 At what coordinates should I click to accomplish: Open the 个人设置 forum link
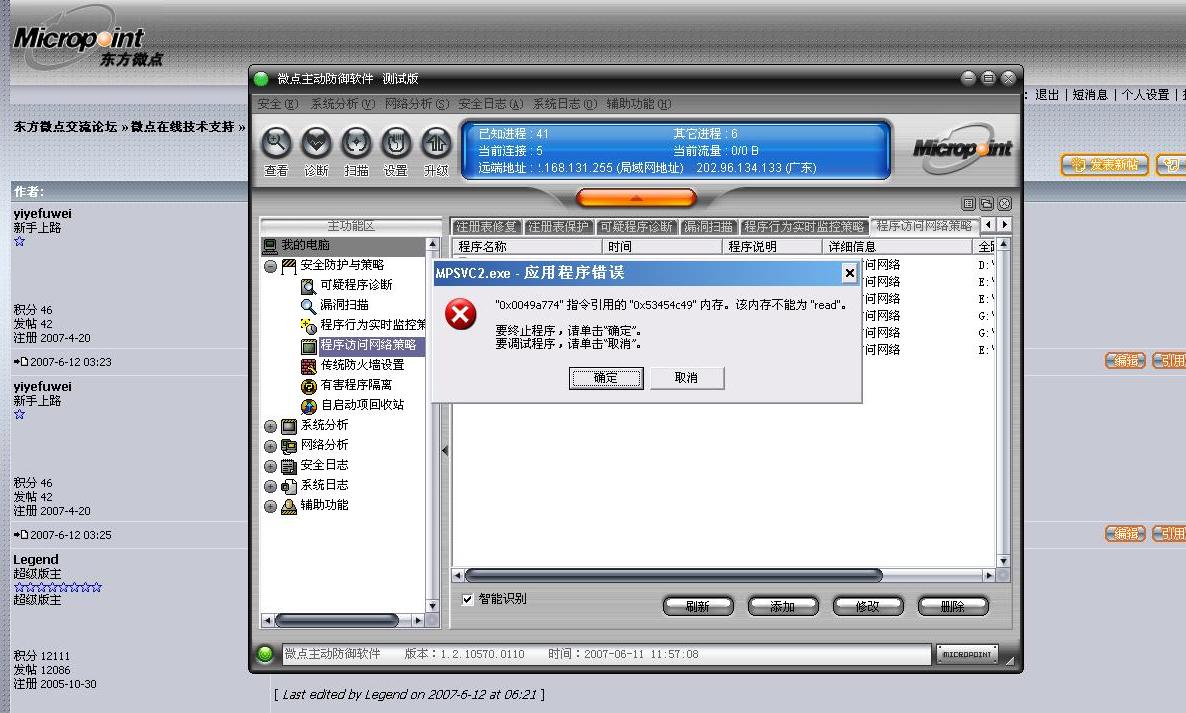tap(1145, 95)
